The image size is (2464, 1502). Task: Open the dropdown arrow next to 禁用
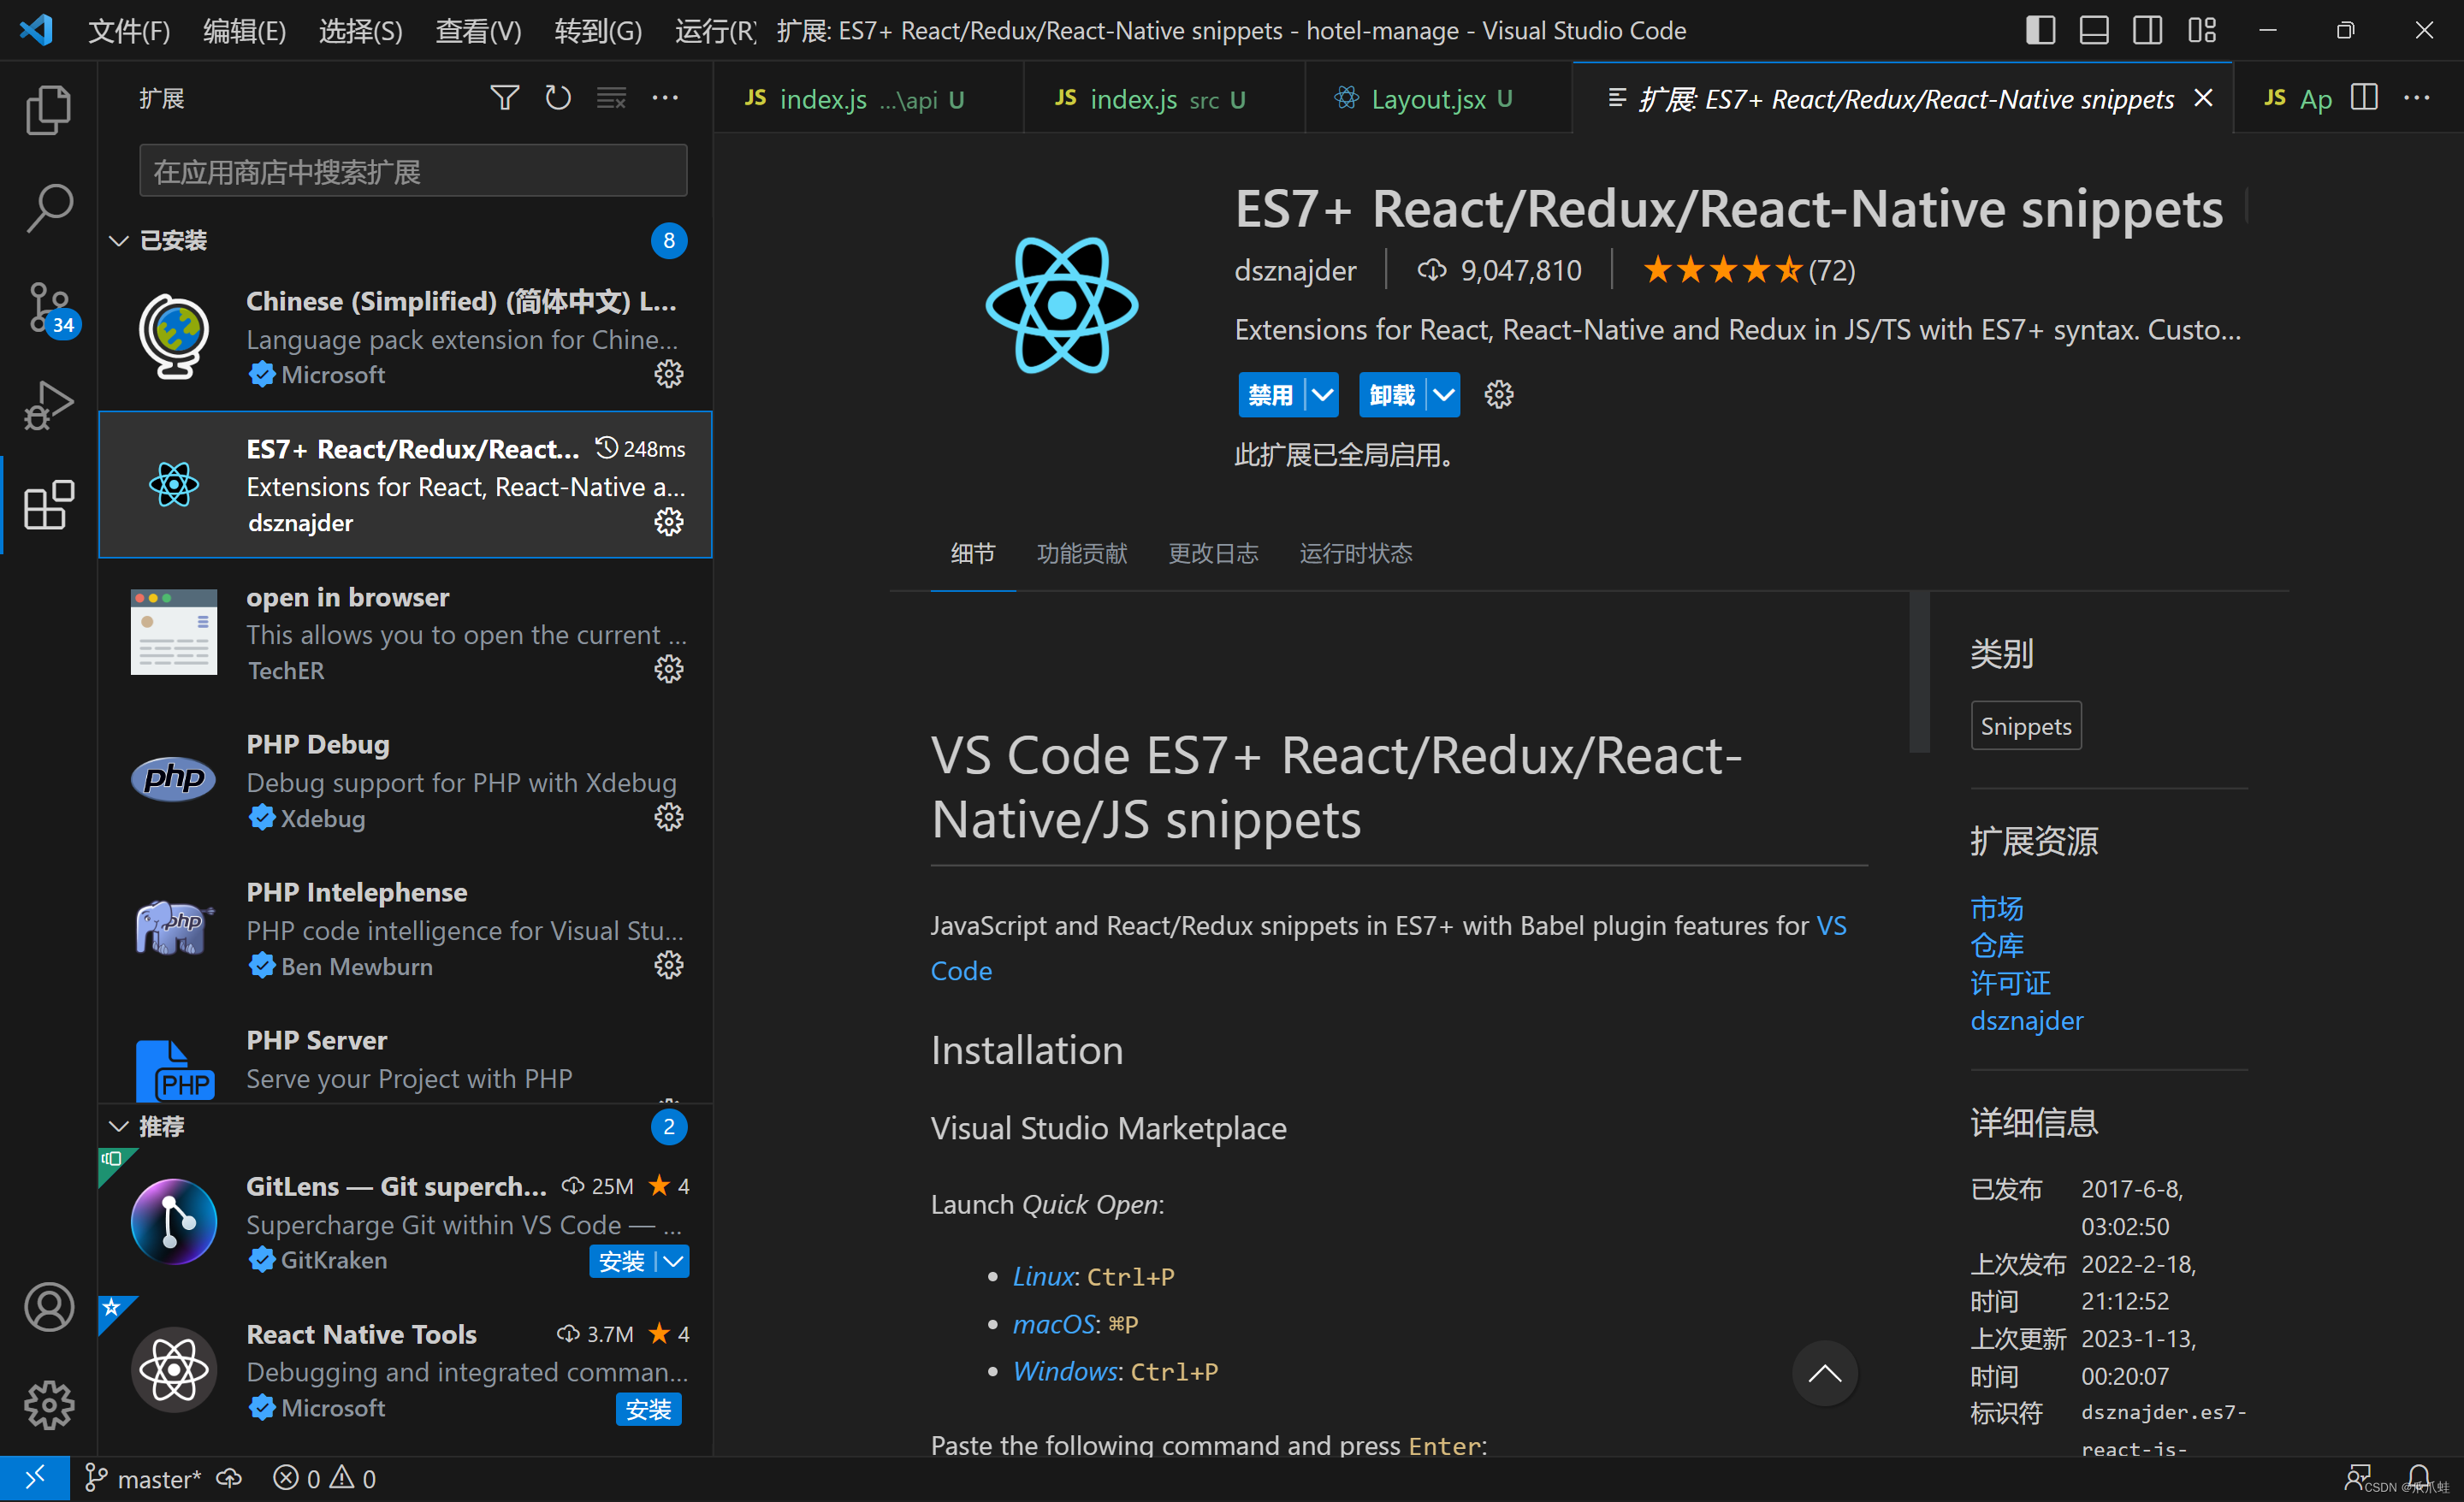[1322, 395]
